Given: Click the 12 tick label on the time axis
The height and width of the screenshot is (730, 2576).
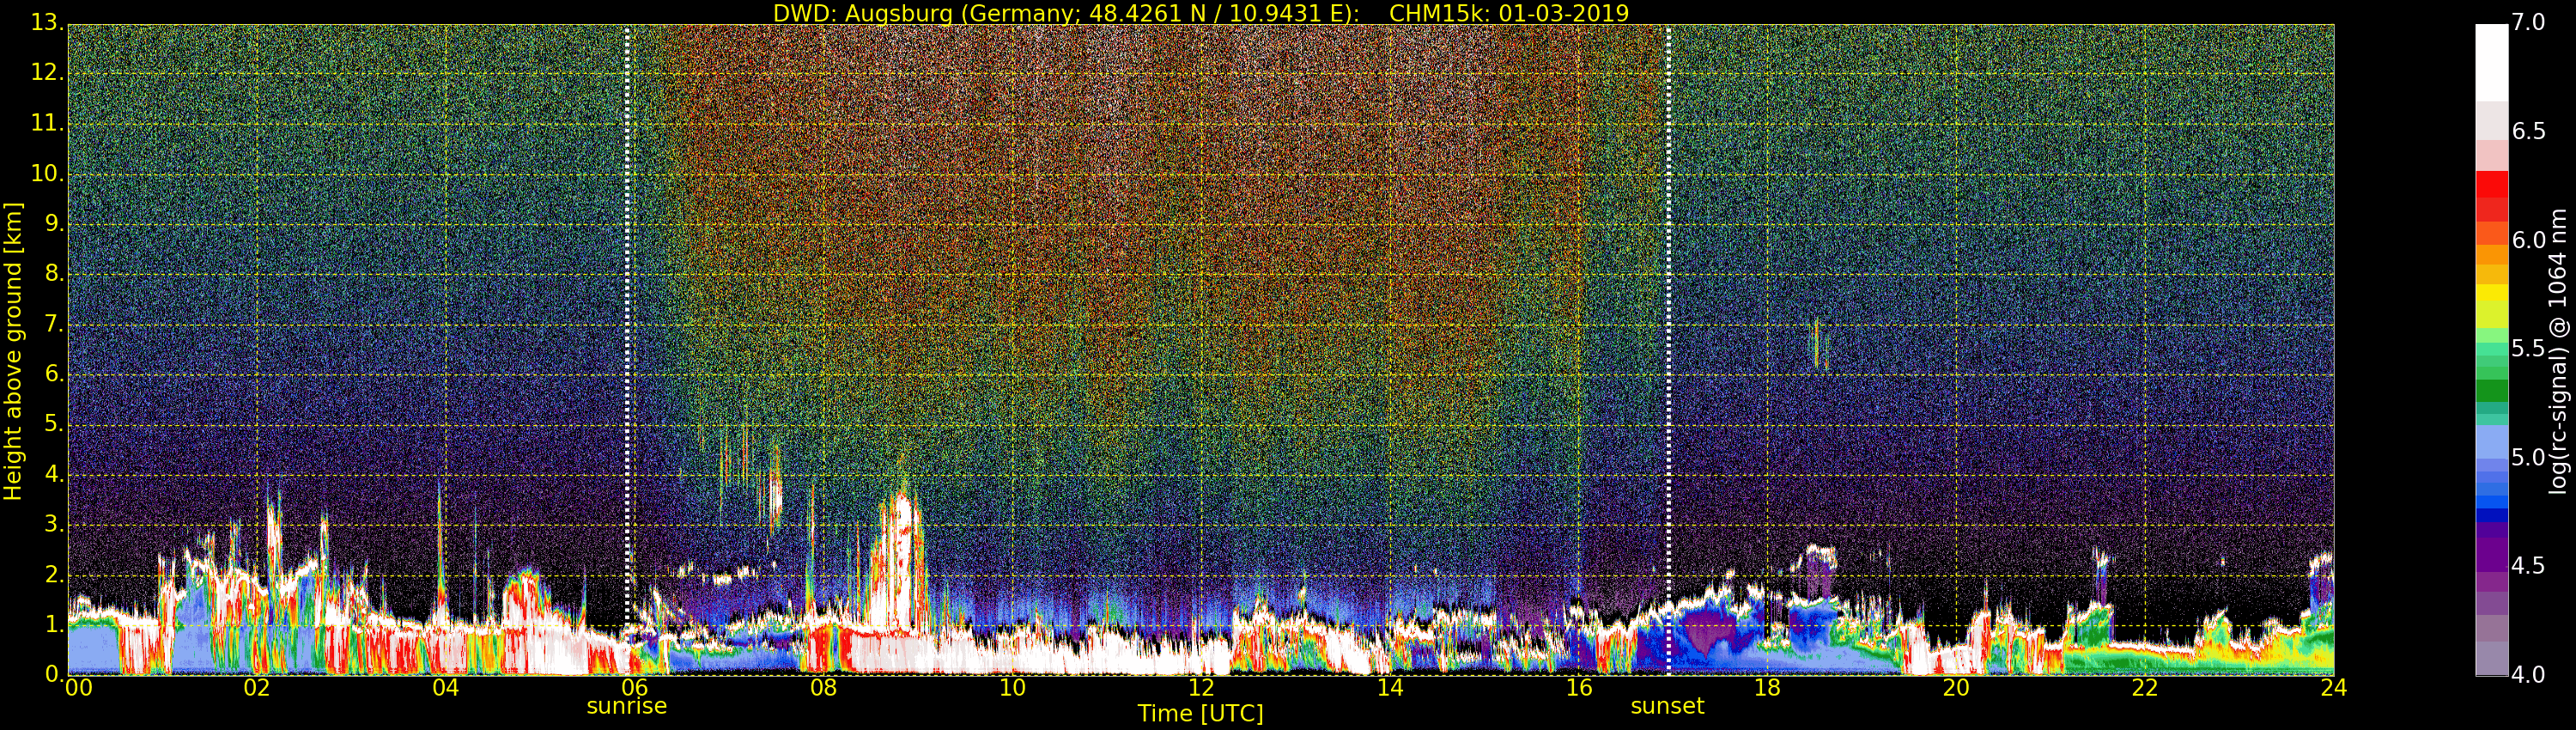Looking at the screenshot, I should click(x=1201, y=688).
